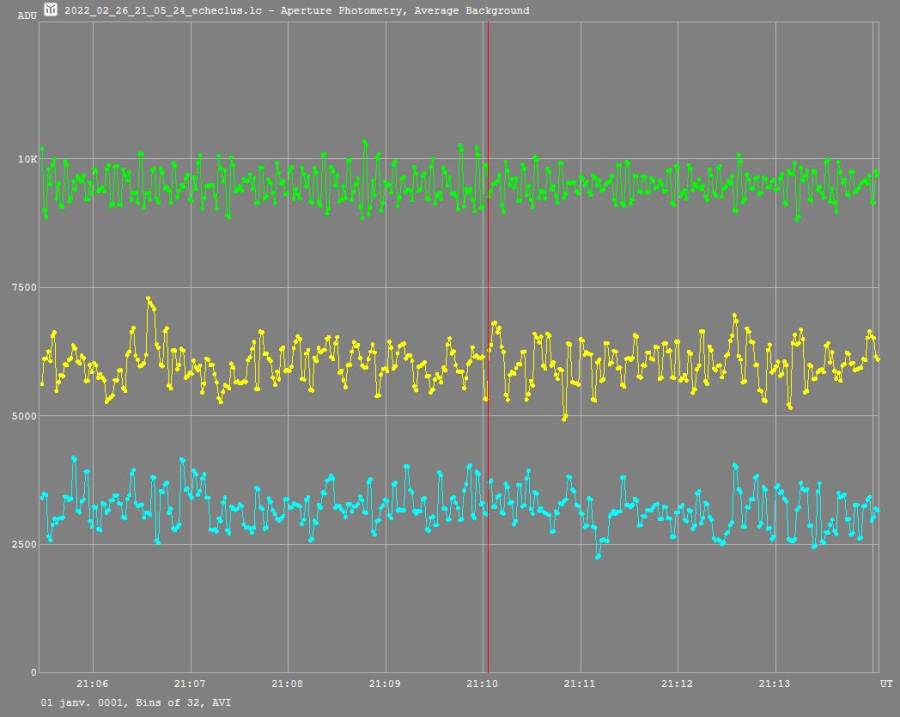Click the Tangra logo icon beside the title
Viewport: 900px width, 717px height.
point(50,10)
